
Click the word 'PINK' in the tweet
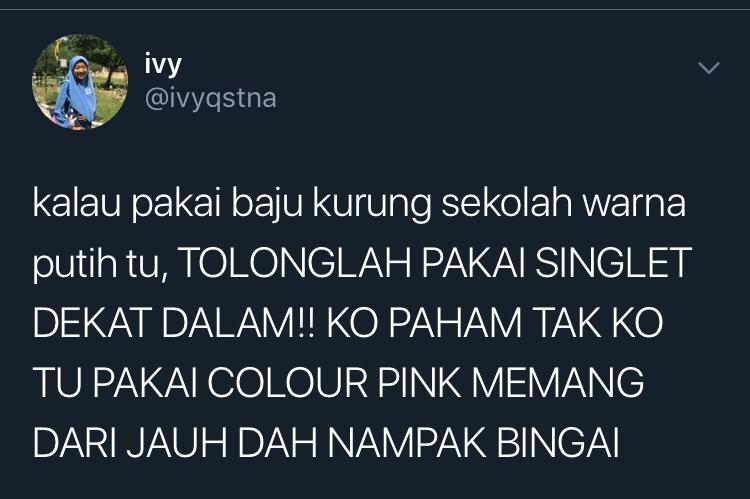coord(419,382)
